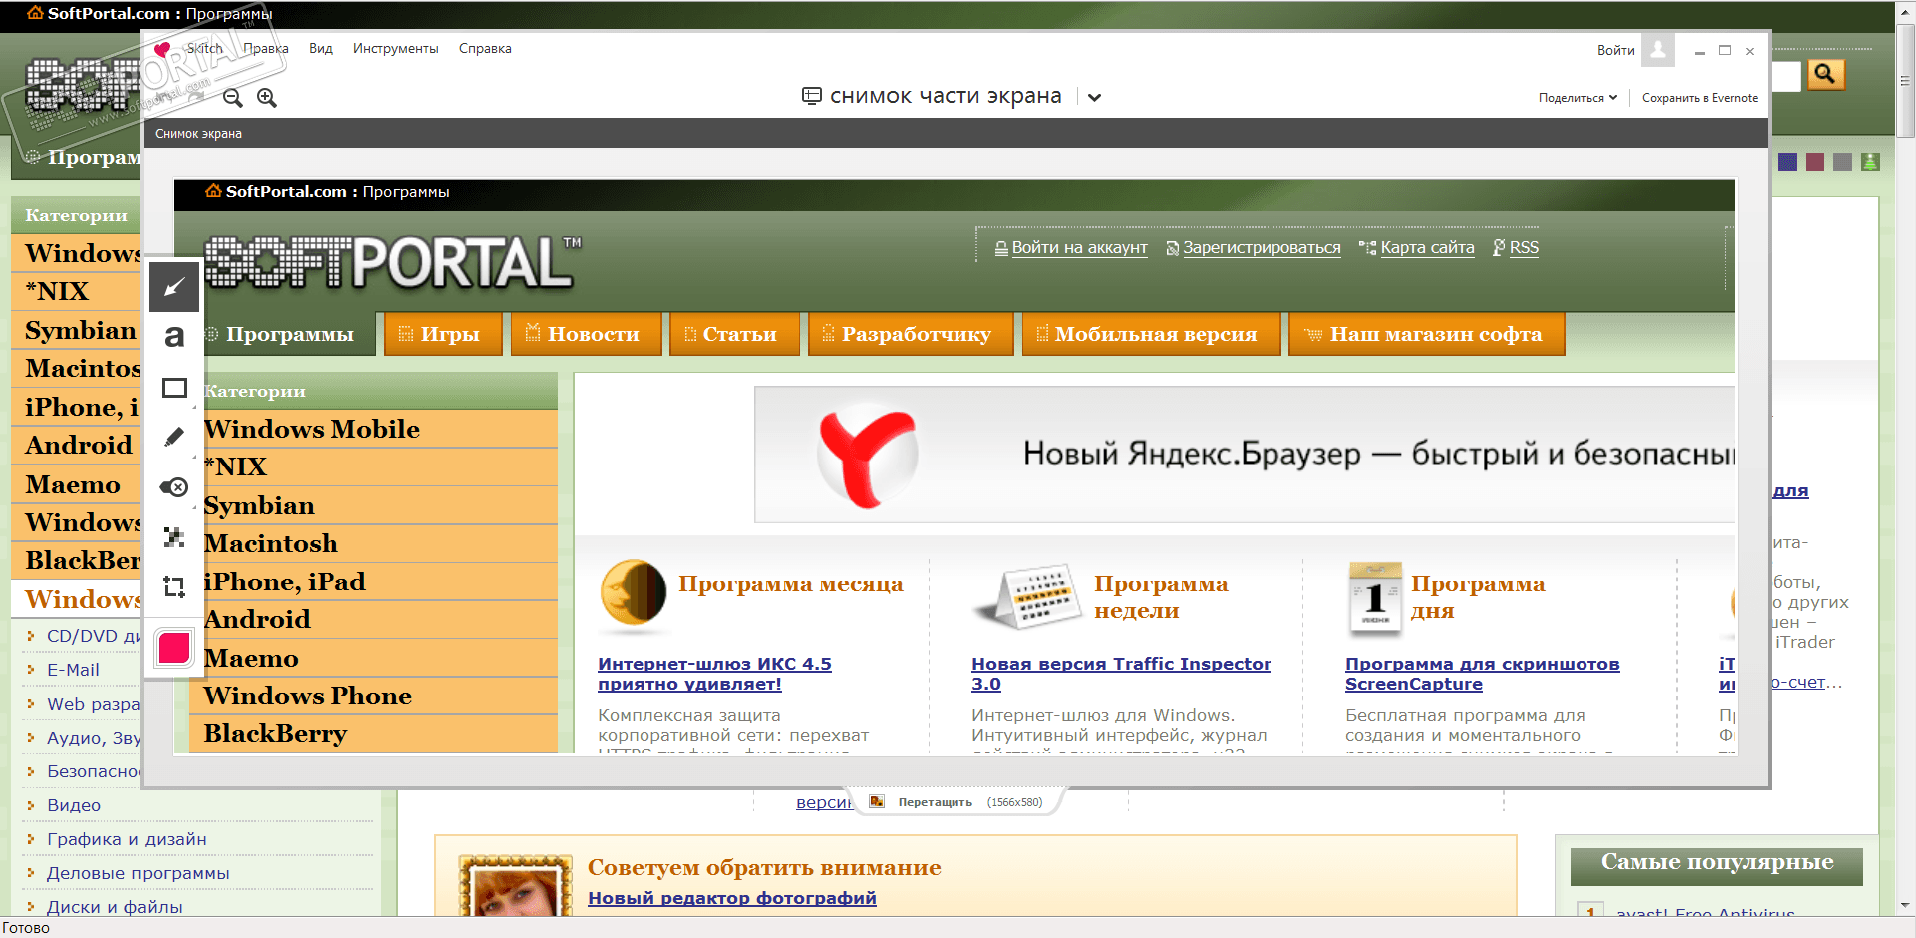Open Maemo category in the background browser
The height and width of the screenshot is (938, 1916).
click(x=73, y=484)
